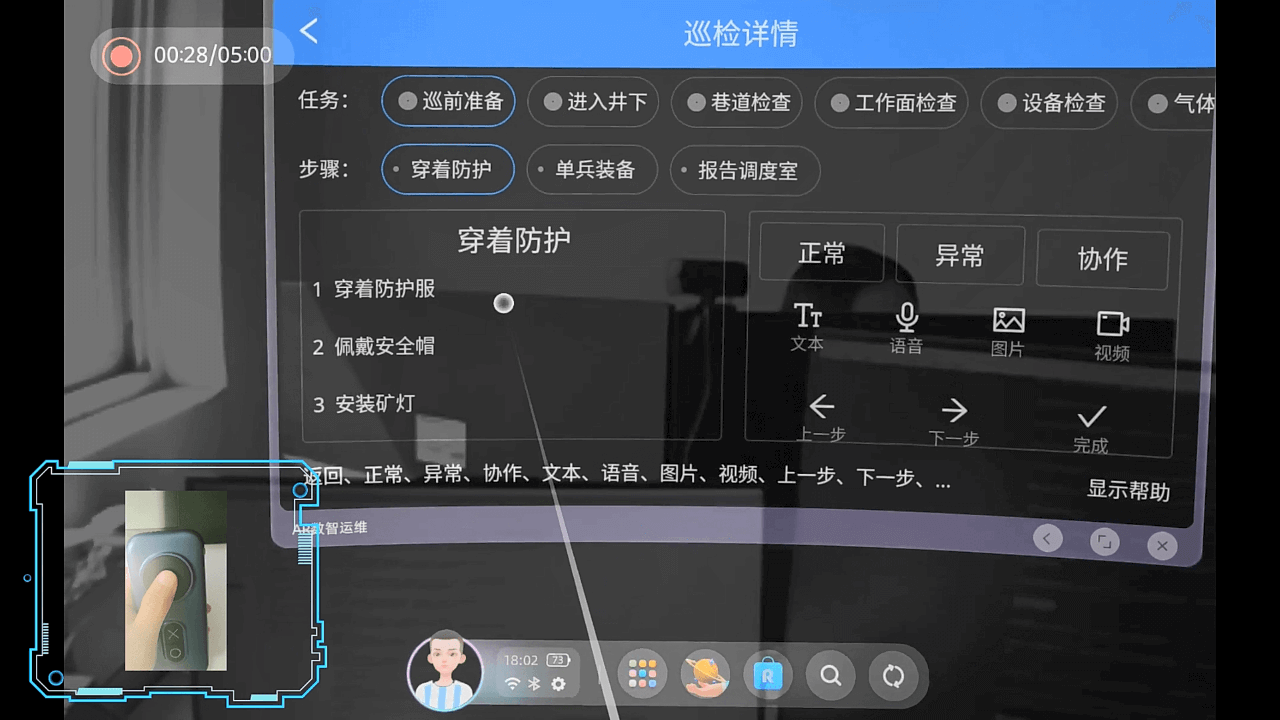Select the 语音 voice recording tool
Viewport: 1280px width, 720px height.
[906, 328]
